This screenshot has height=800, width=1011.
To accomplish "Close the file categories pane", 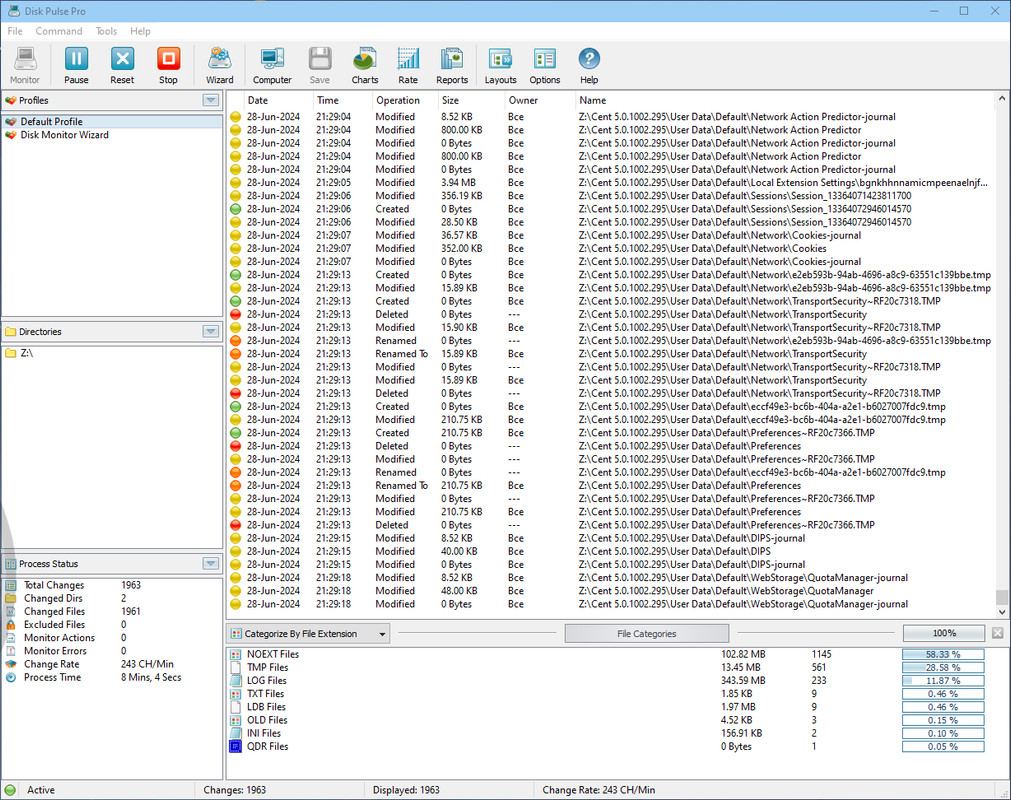I will (x=997, y=634).
